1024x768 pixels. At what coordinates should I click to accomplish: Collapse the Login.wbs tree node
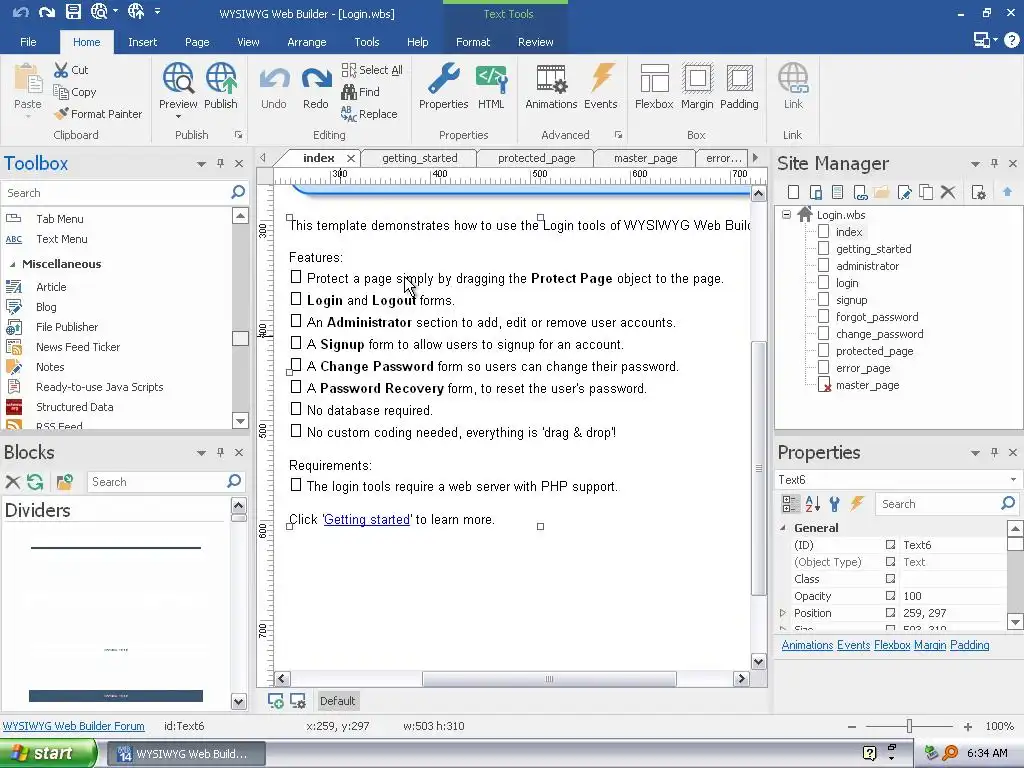coord(786,214)
